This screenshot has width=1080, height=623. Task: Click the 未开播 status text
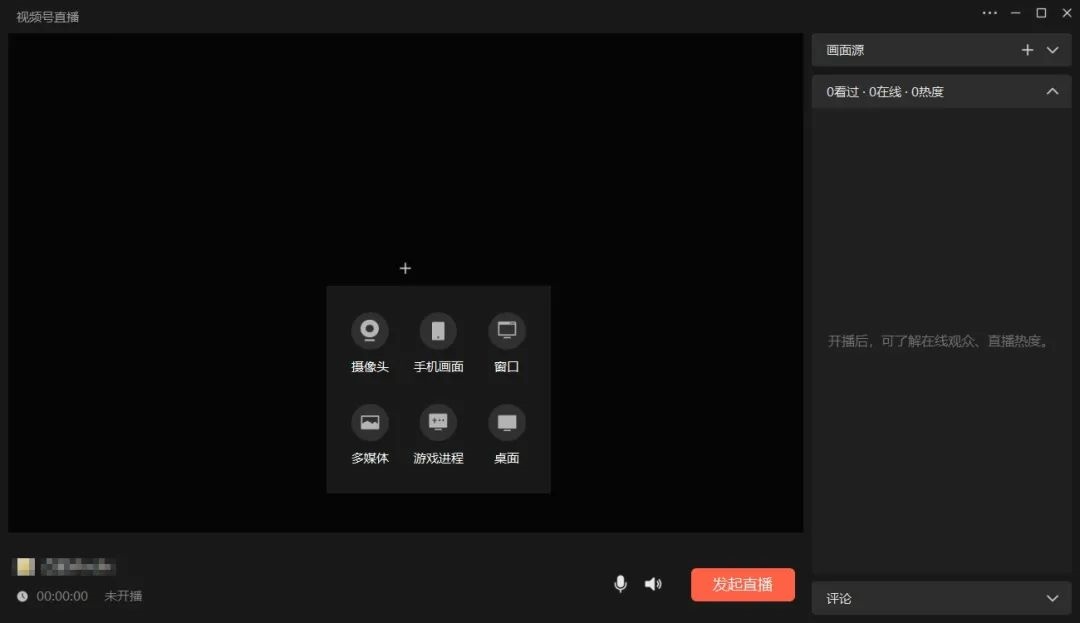(x=123, y=596)
